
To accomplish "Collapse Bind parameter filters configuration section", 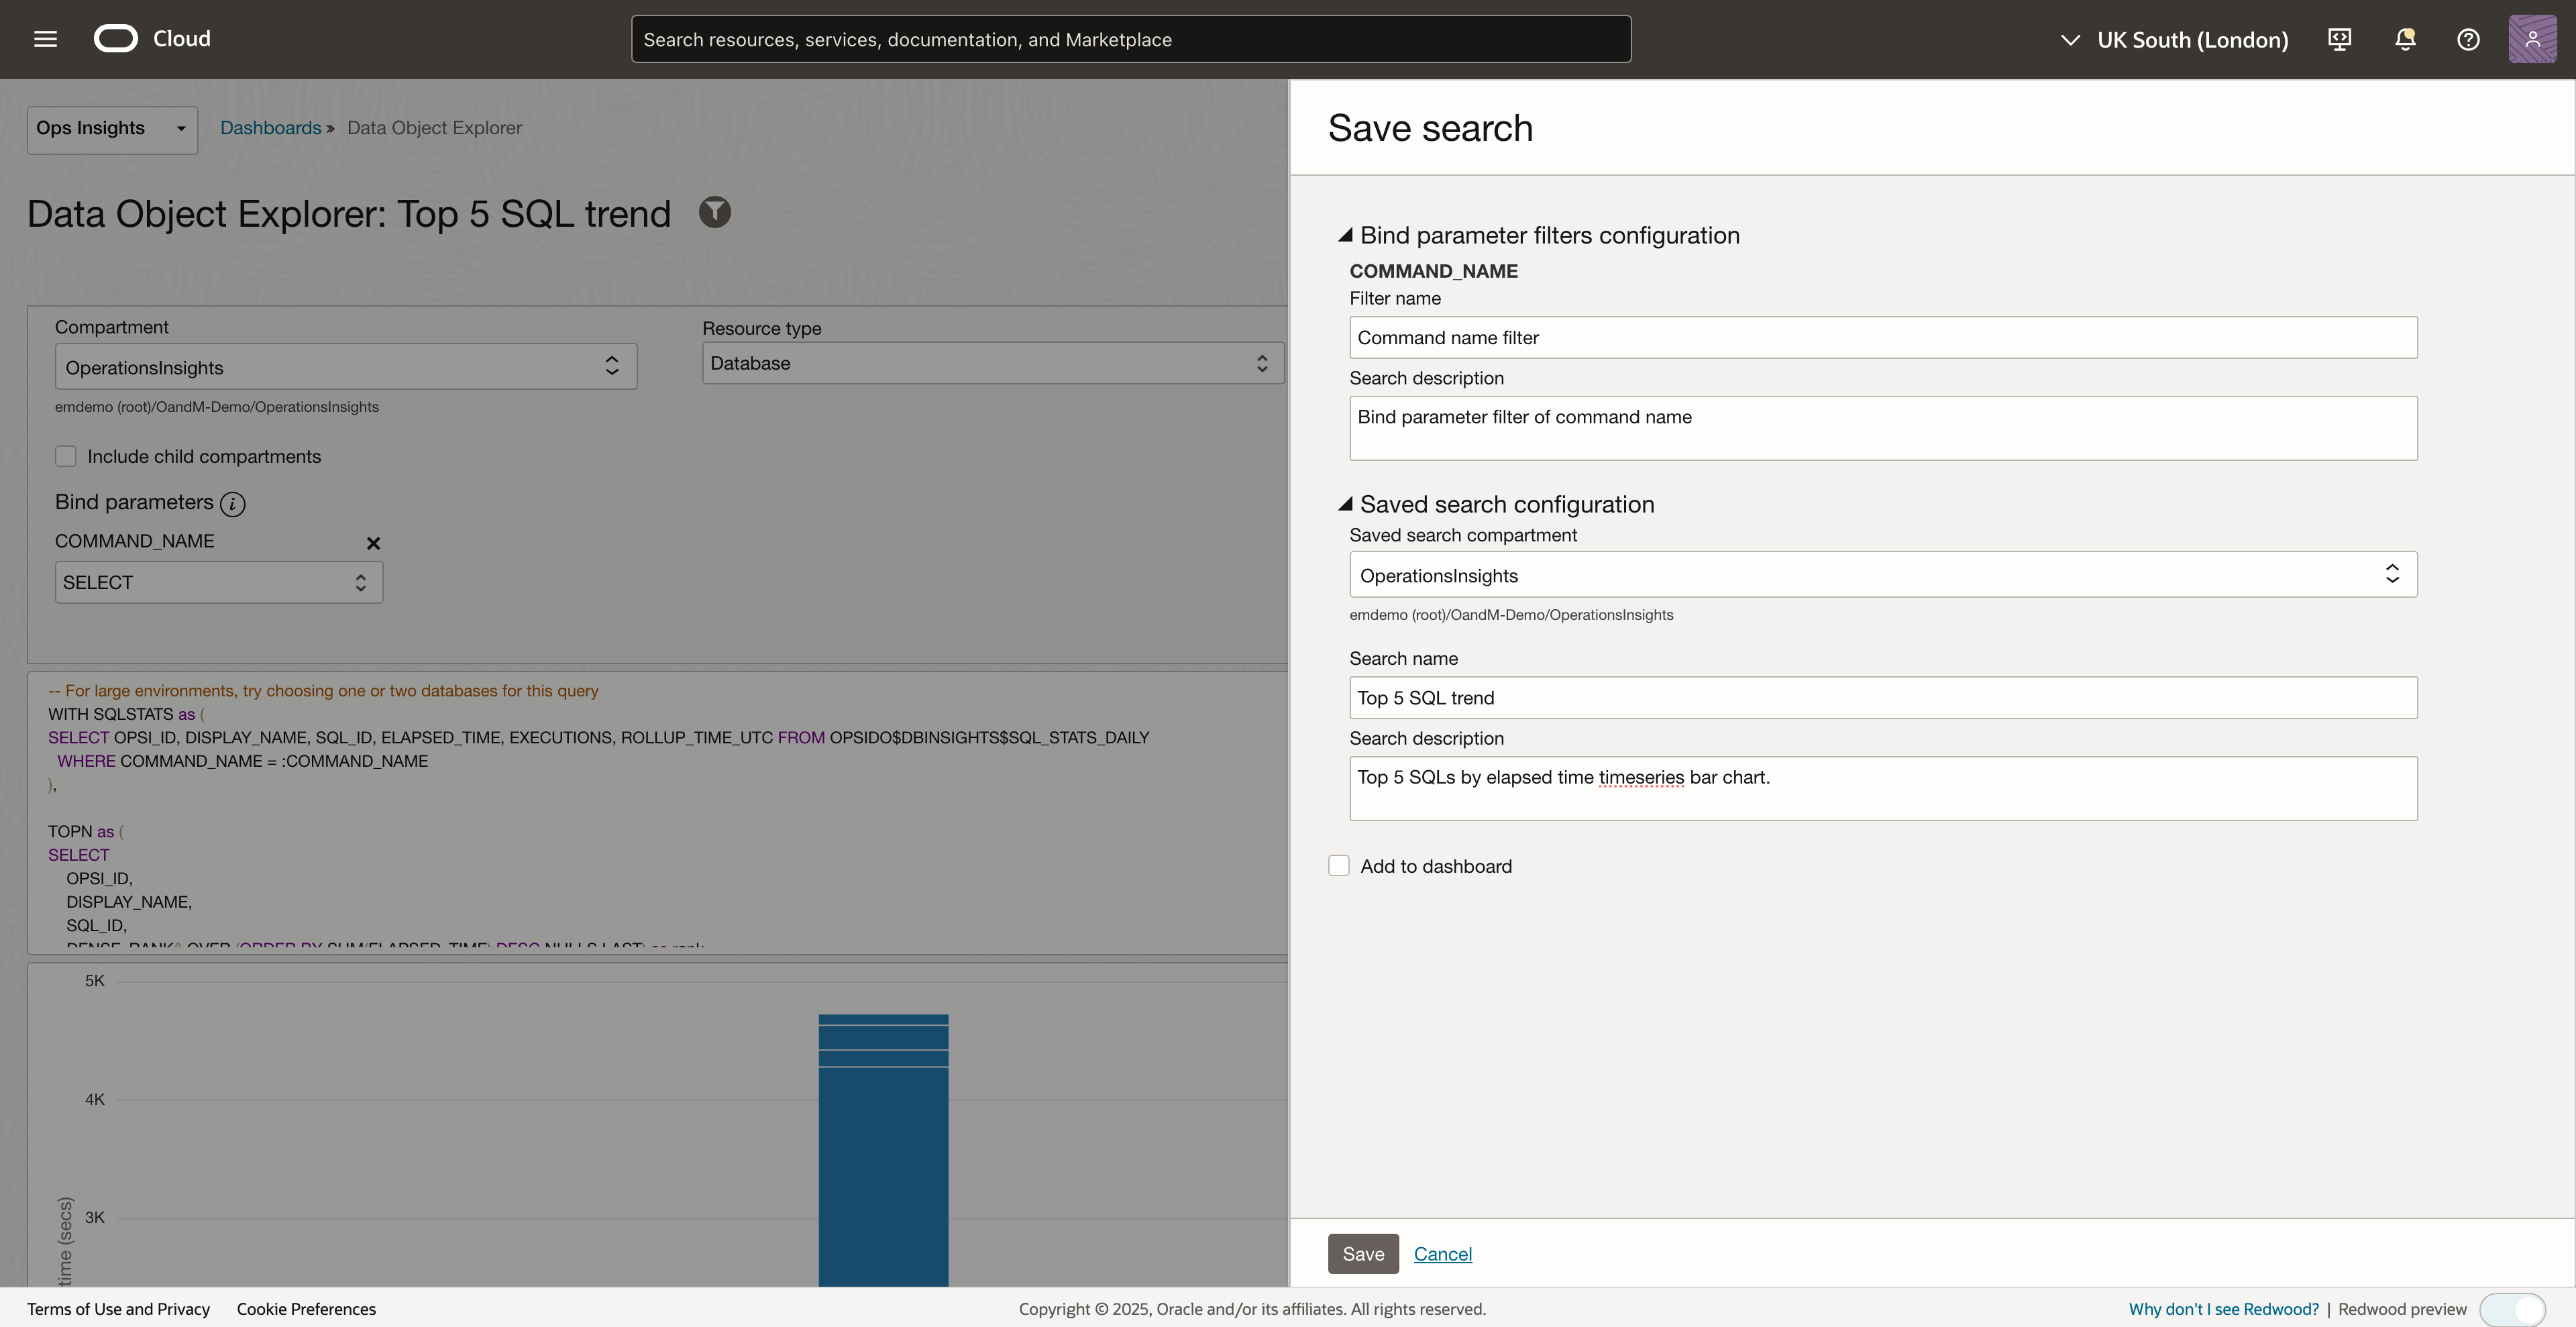I will pyautogui.click(x=1345, y=235).
